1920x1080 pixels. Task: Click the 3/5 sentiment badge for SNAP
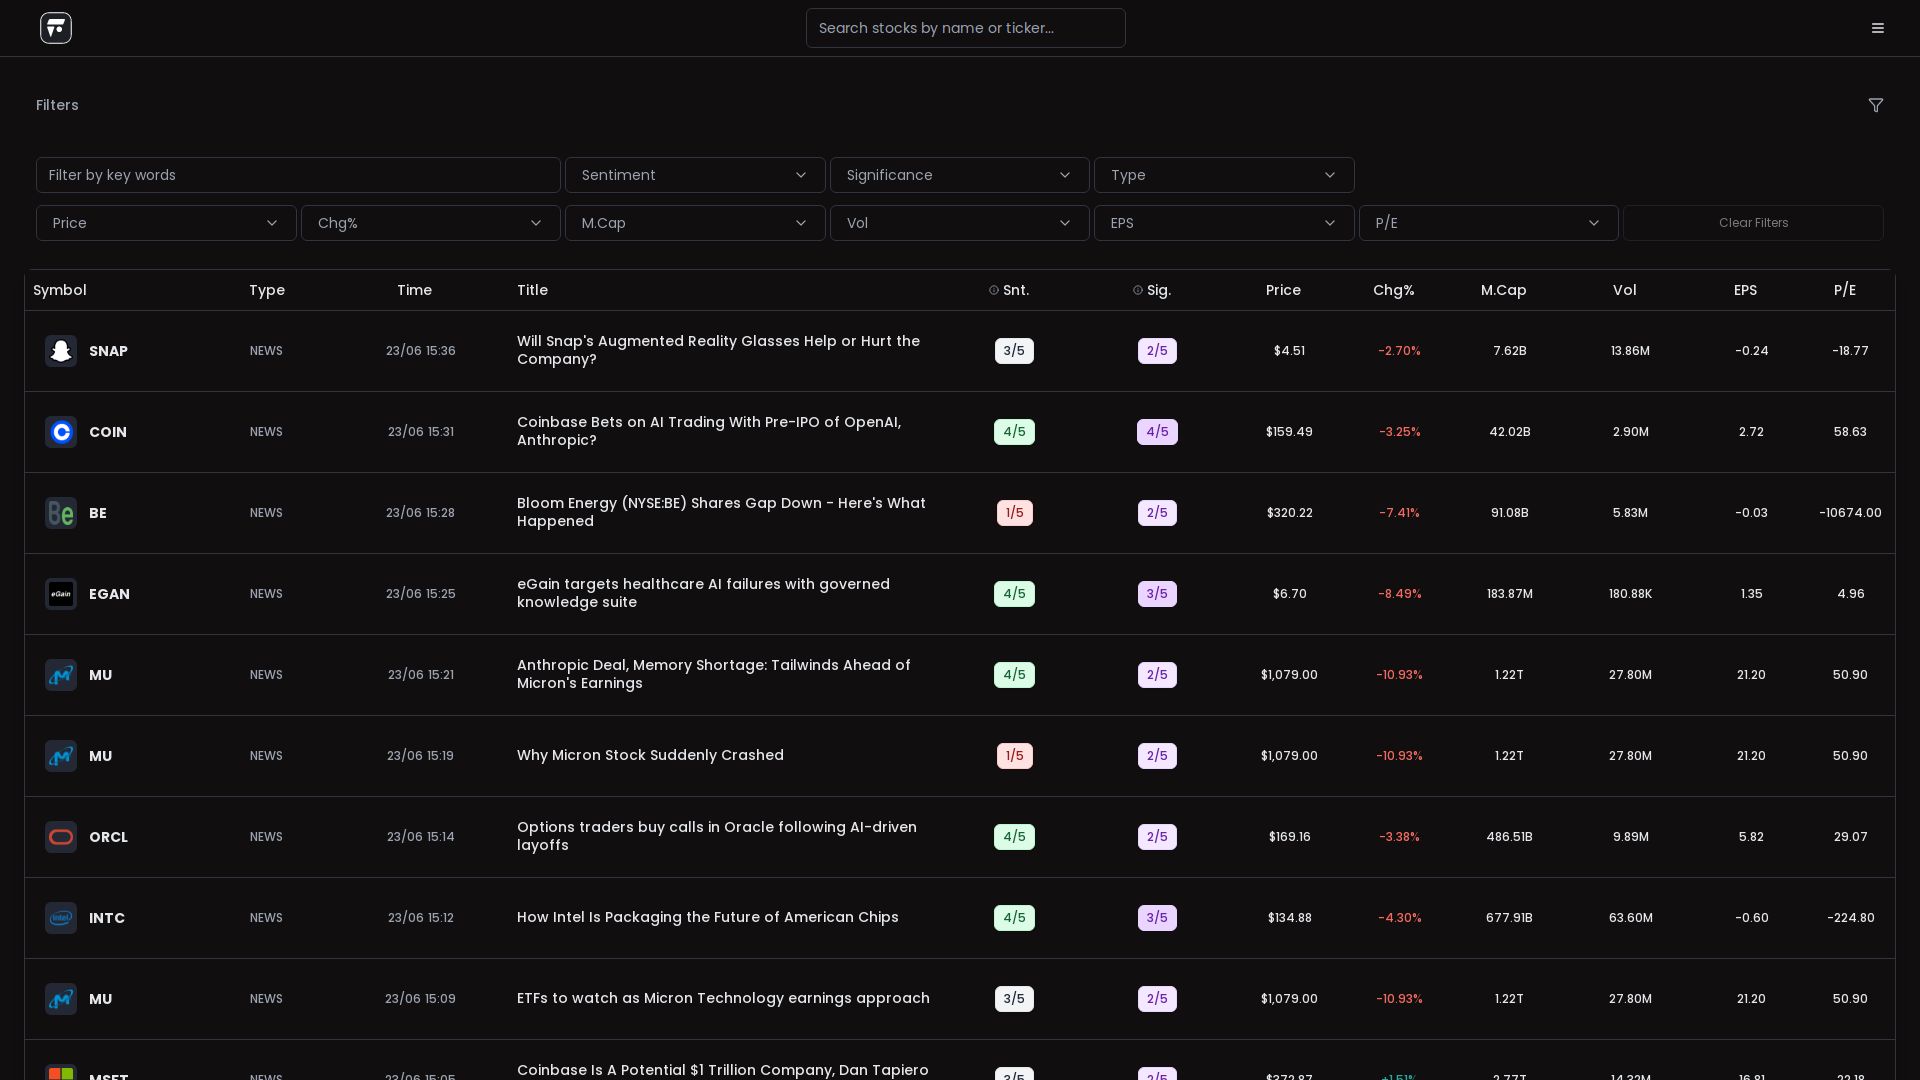[x=1014, y=351]
